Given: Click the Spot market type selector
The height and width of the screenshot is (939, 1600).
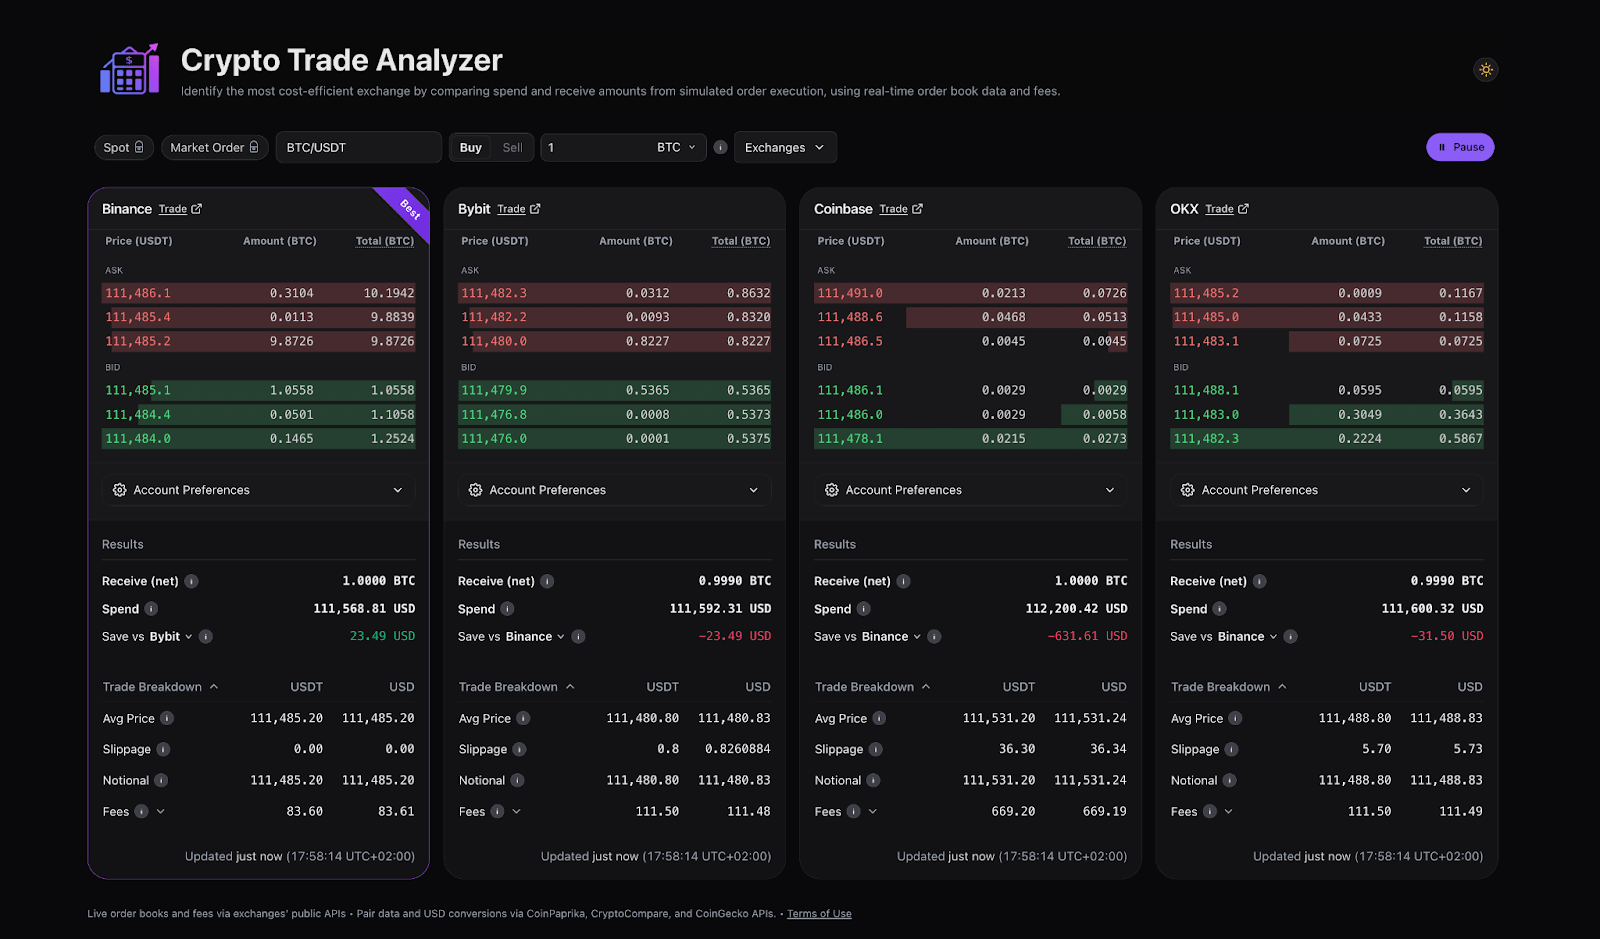Looking at the screenshot, I should [124, 148].
